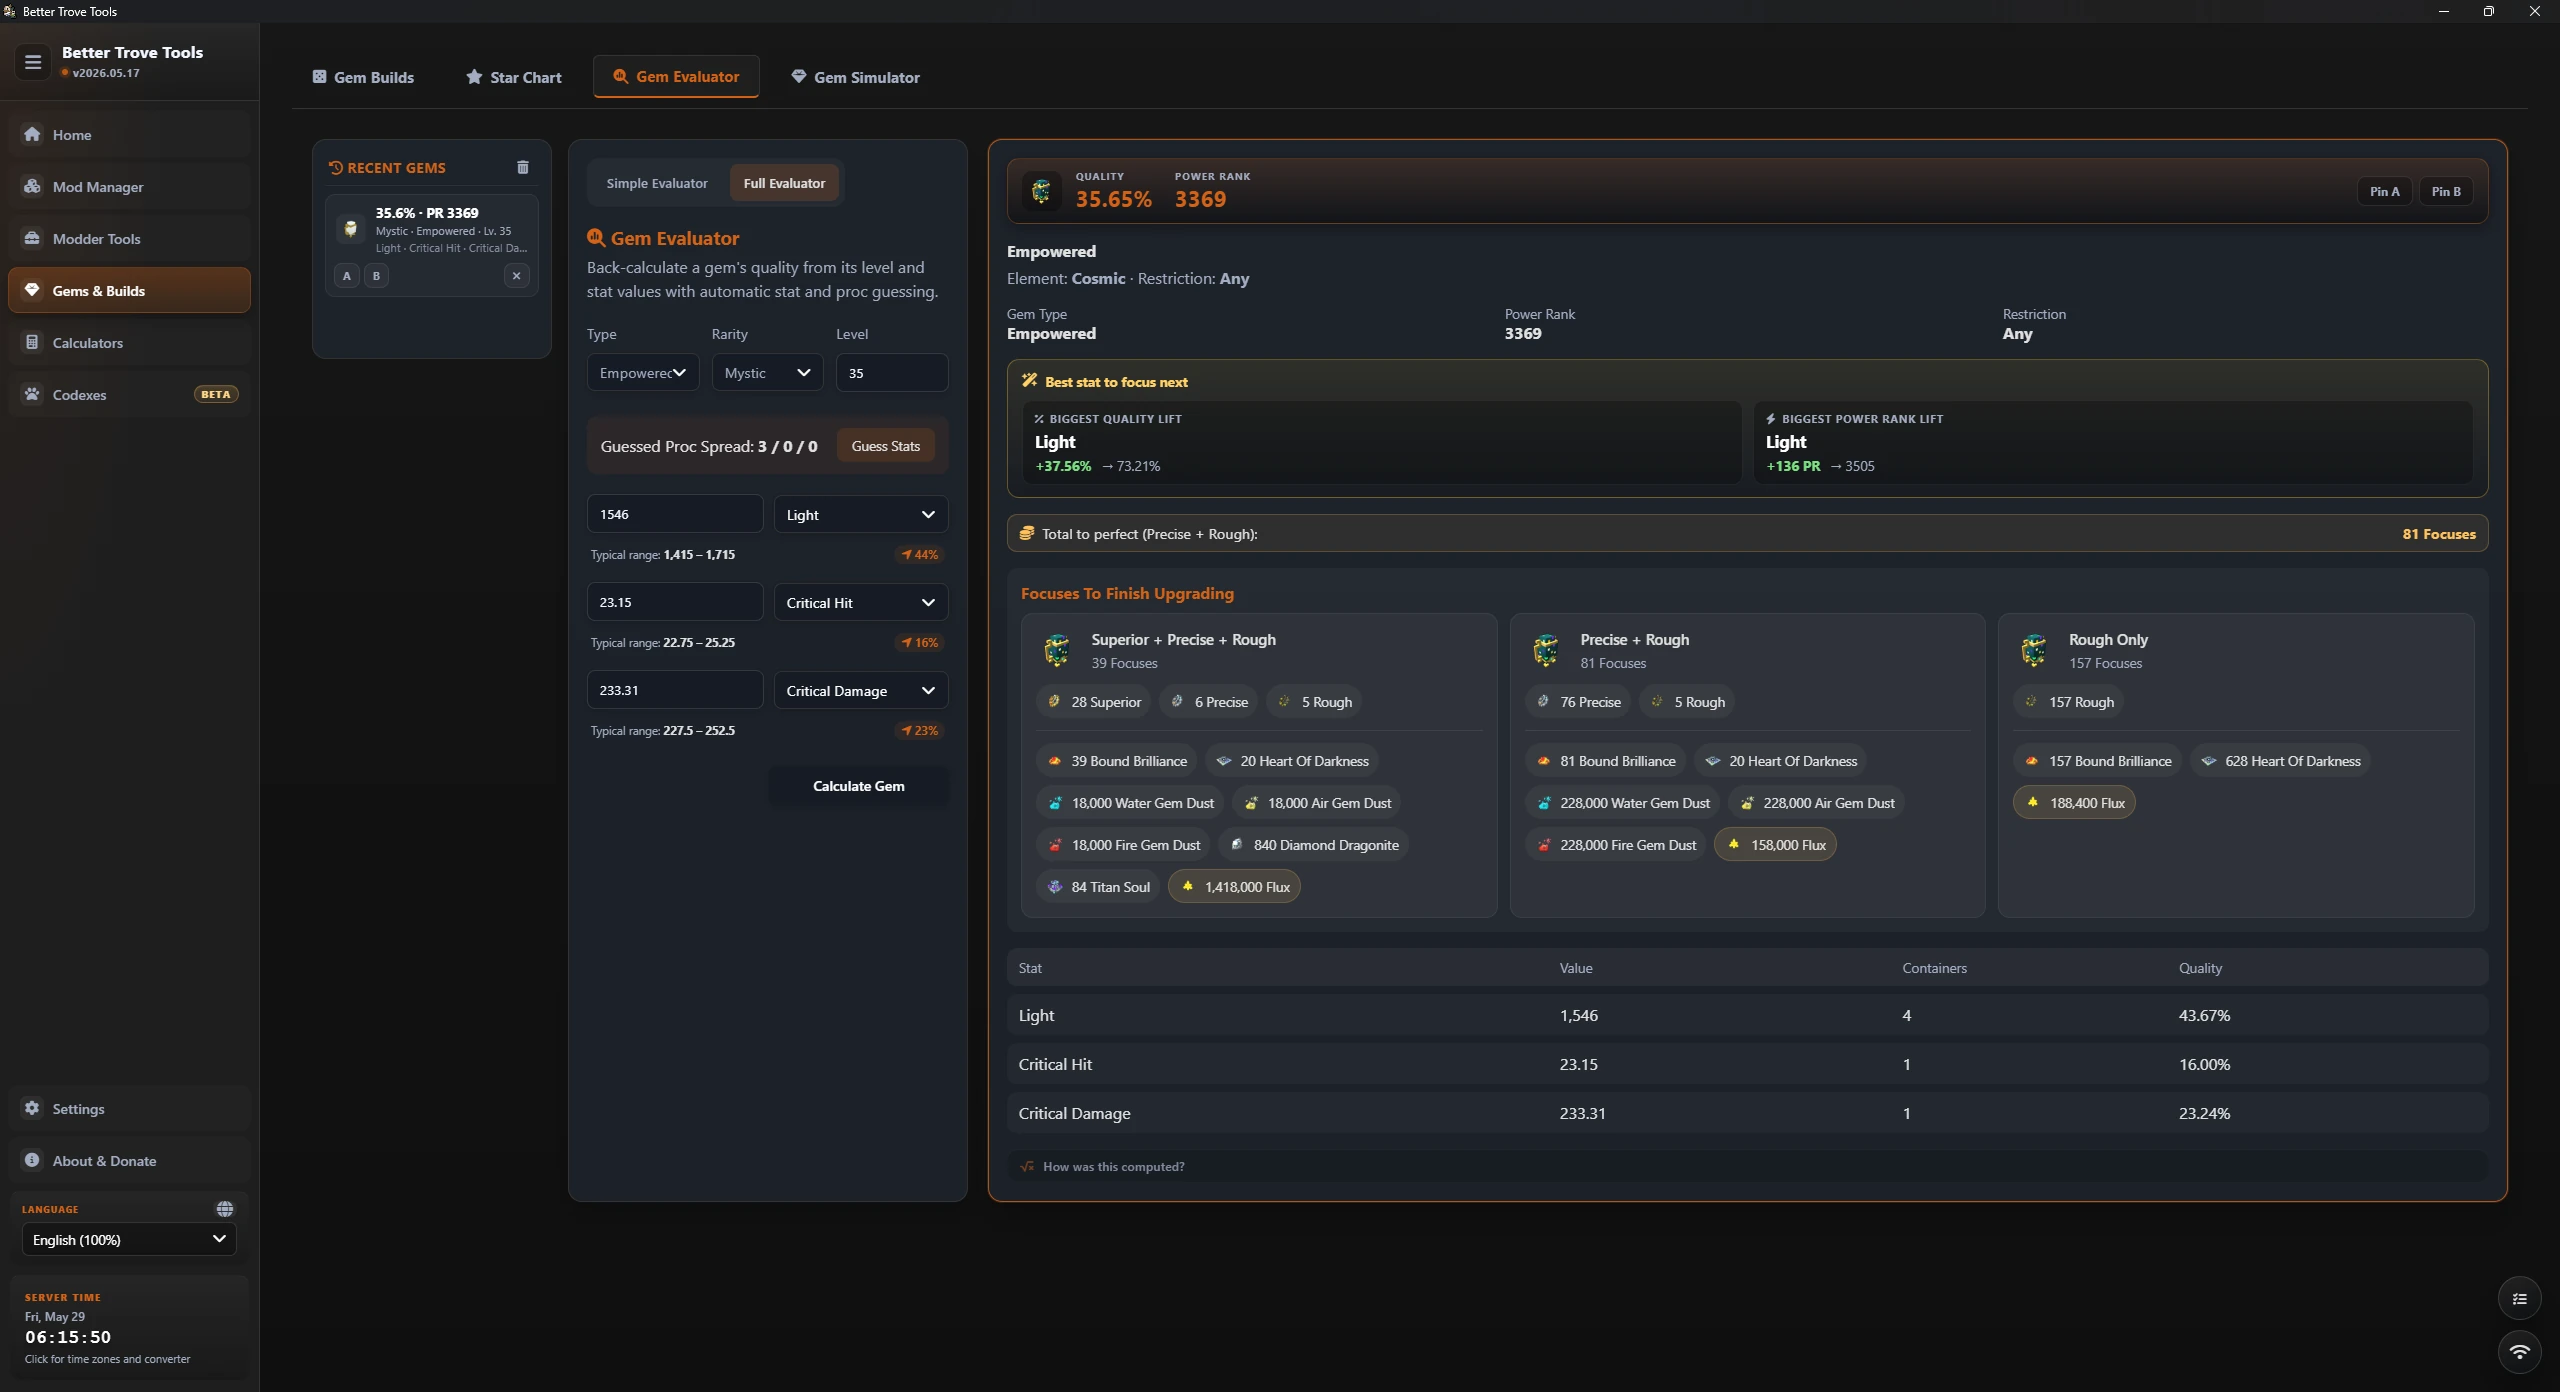Open the Light stat dropdown

[x=860, y=515]
